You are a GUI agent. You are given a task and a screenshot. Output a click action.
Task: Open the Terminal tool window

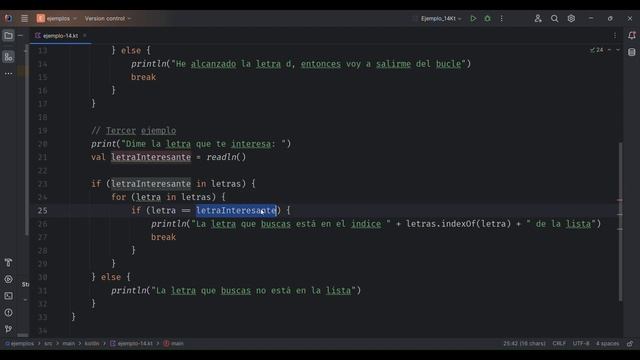point(8,296)
